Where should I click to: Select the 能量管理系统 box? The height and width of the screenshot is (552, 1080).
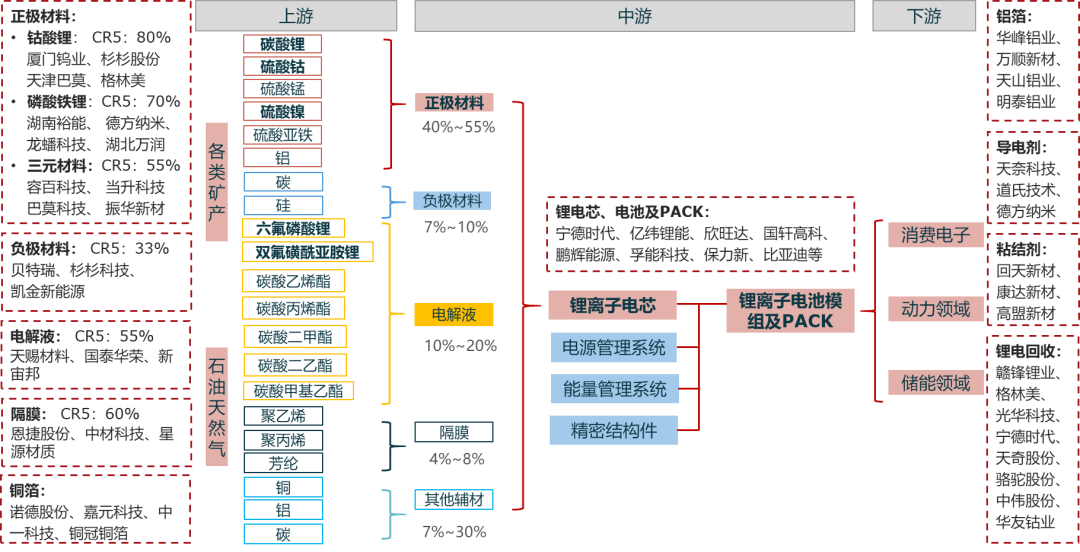614,389
